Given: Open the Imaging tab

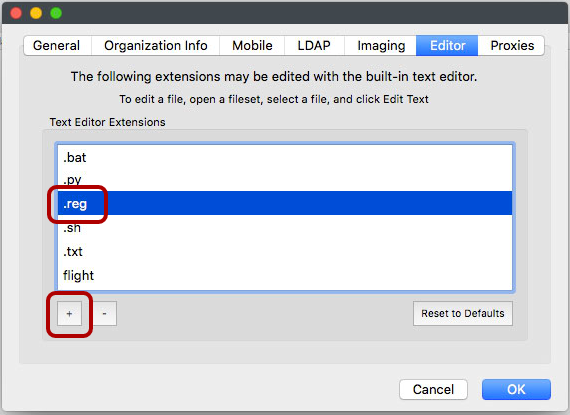Looking at the screenshot, I should point(381,45).
